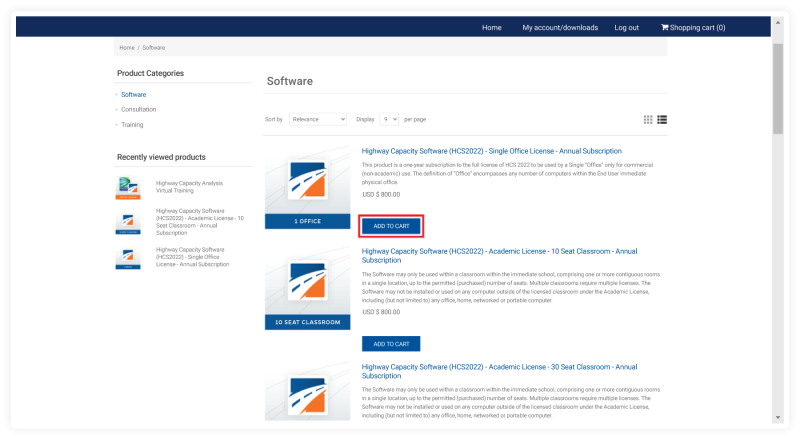Select Consultation product category

138,109
